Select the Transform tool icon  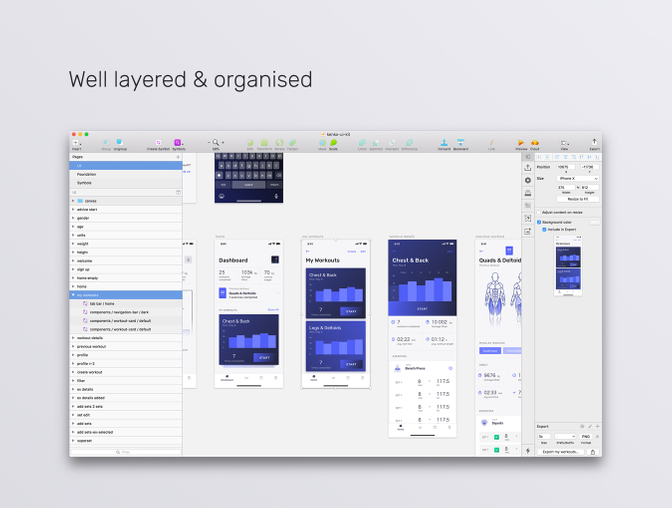(x=264, y=143)
